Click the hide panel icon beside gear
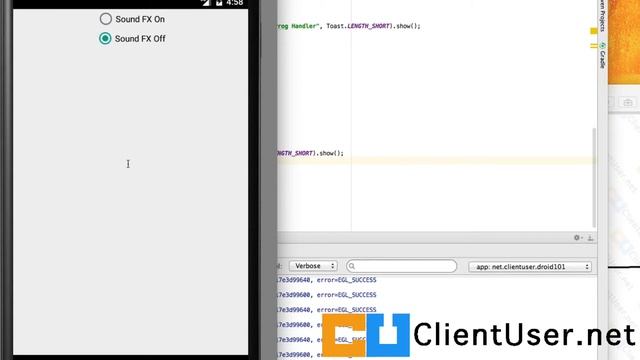 (590, 238)
